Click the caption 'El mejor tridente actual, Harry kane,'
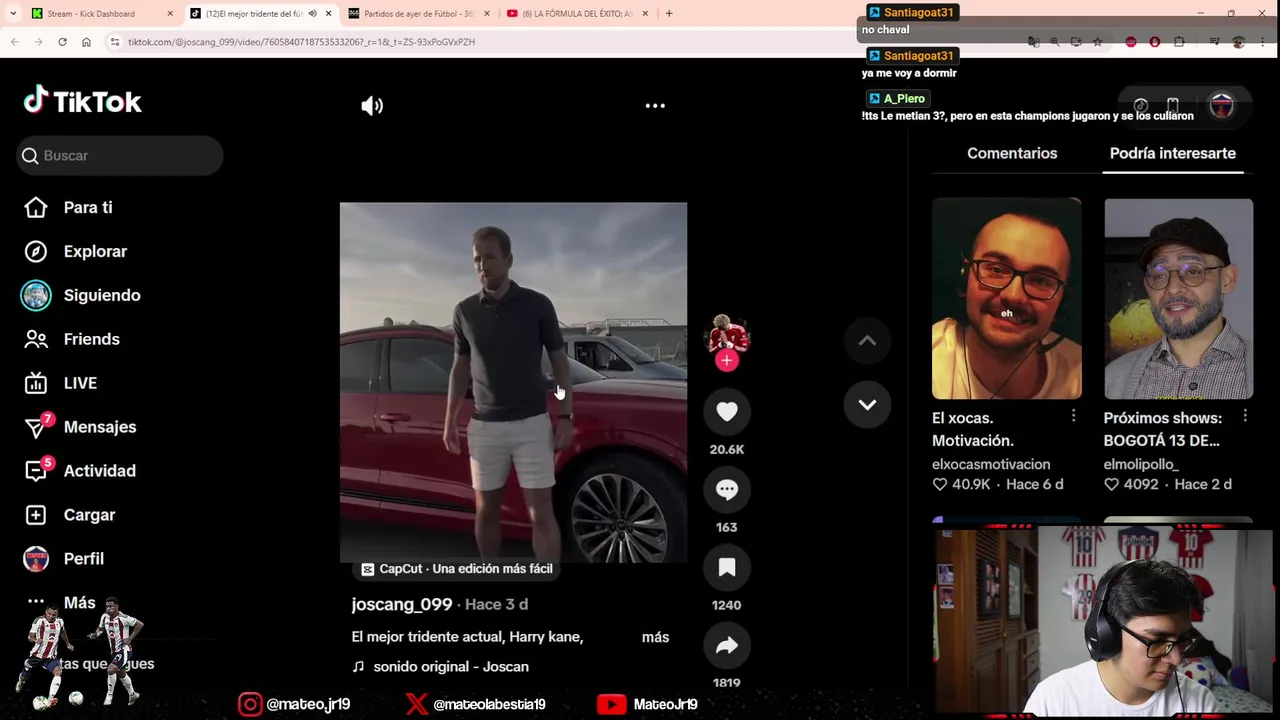1280x720 pixels. (467, 637)
